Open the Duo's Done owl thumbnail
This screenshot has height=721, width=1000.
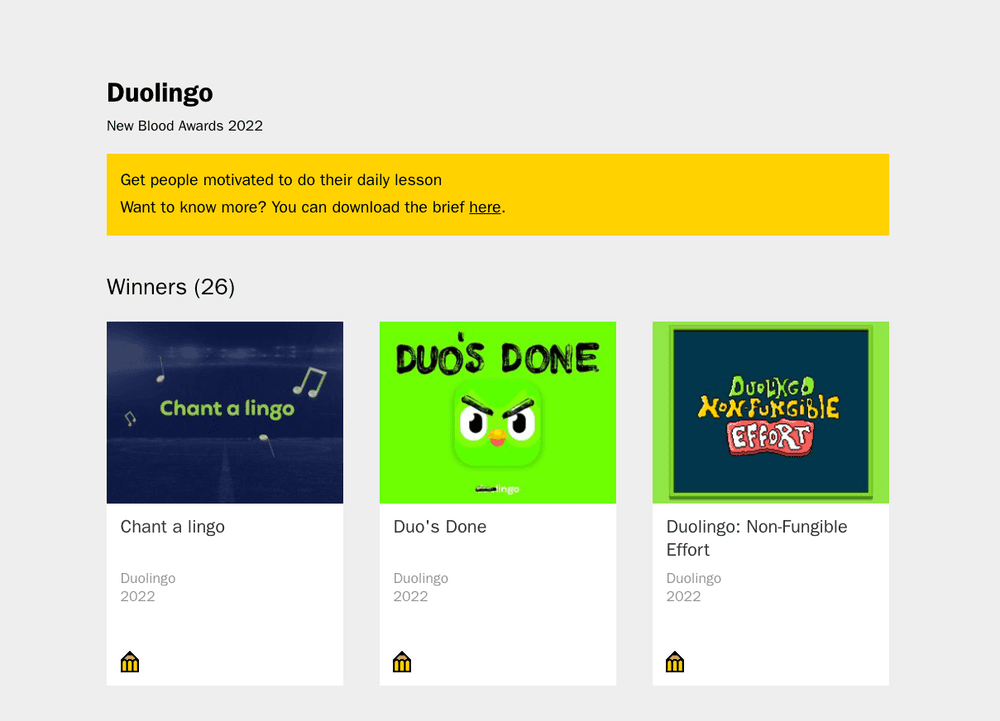[x=497, y=412]
